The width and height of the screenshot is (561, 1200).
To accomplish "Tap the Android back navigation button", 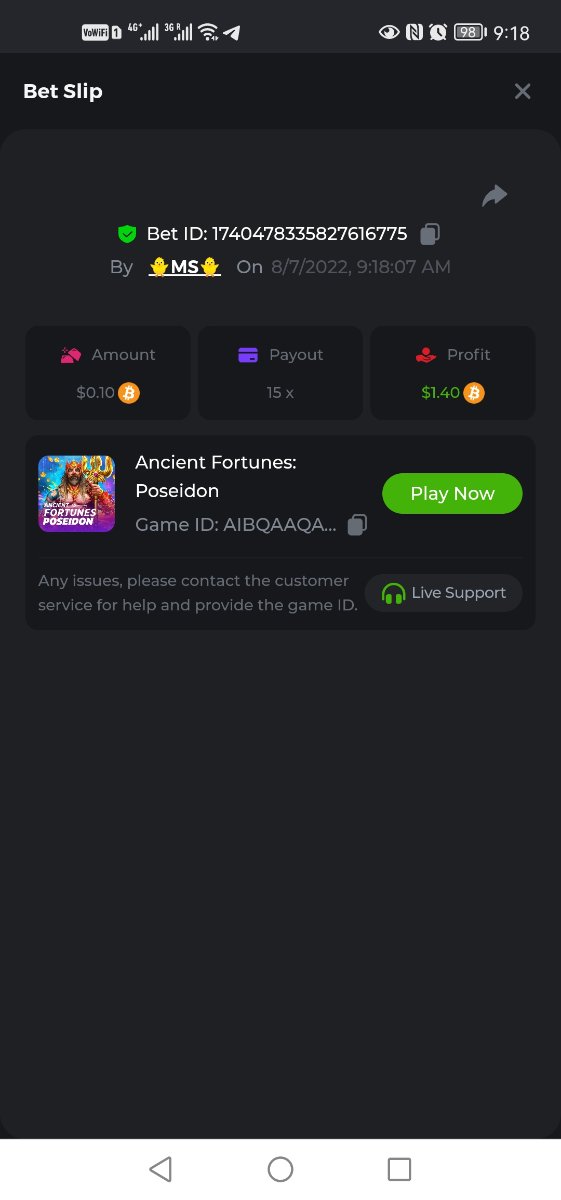I will pyautogui.click(x=160, y=1169).
